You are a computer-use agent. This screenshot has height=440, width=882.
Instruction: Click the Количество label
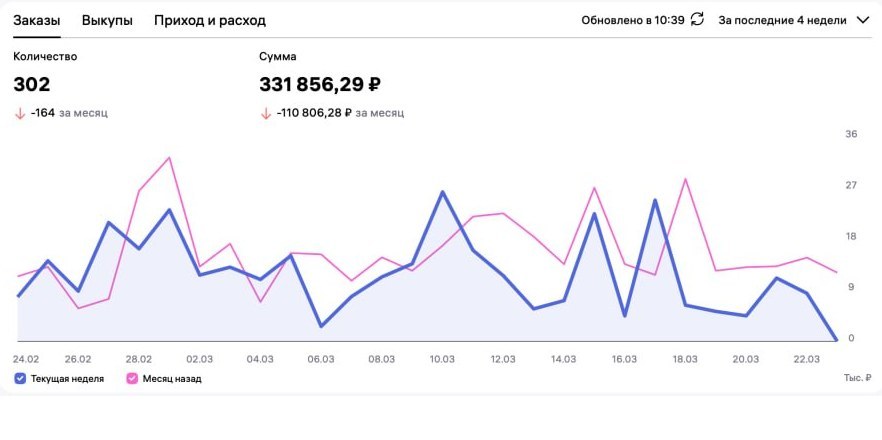coord(45,56)
